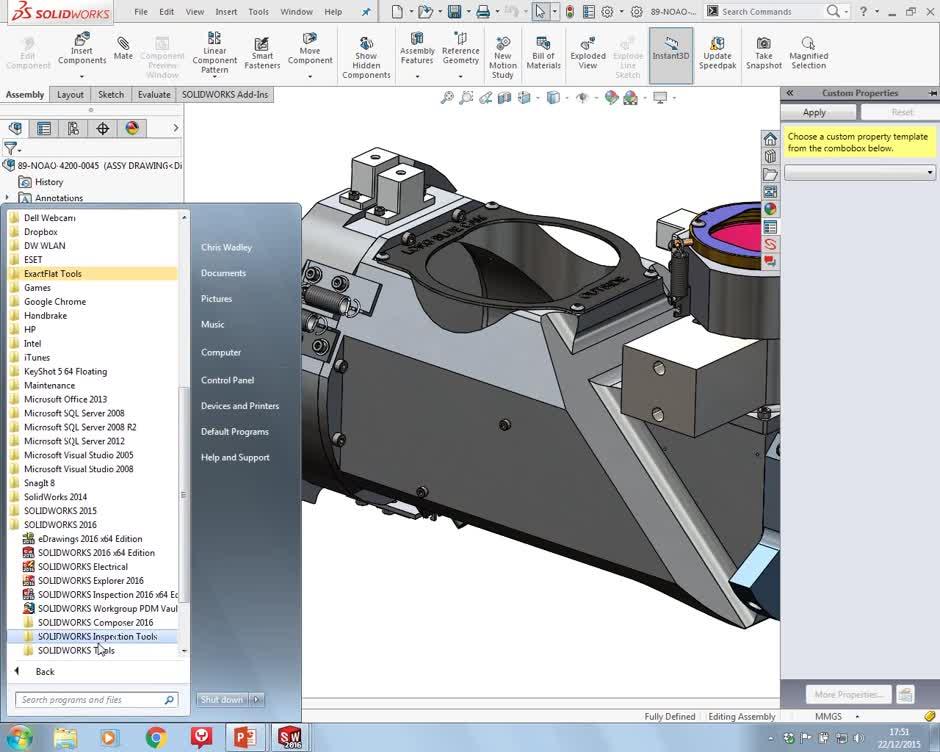The height and width of the screenshot is (752, 940).
Task: Toggle Magnified Selection mode
Action: pyautogui.click(x=808, y=50)
